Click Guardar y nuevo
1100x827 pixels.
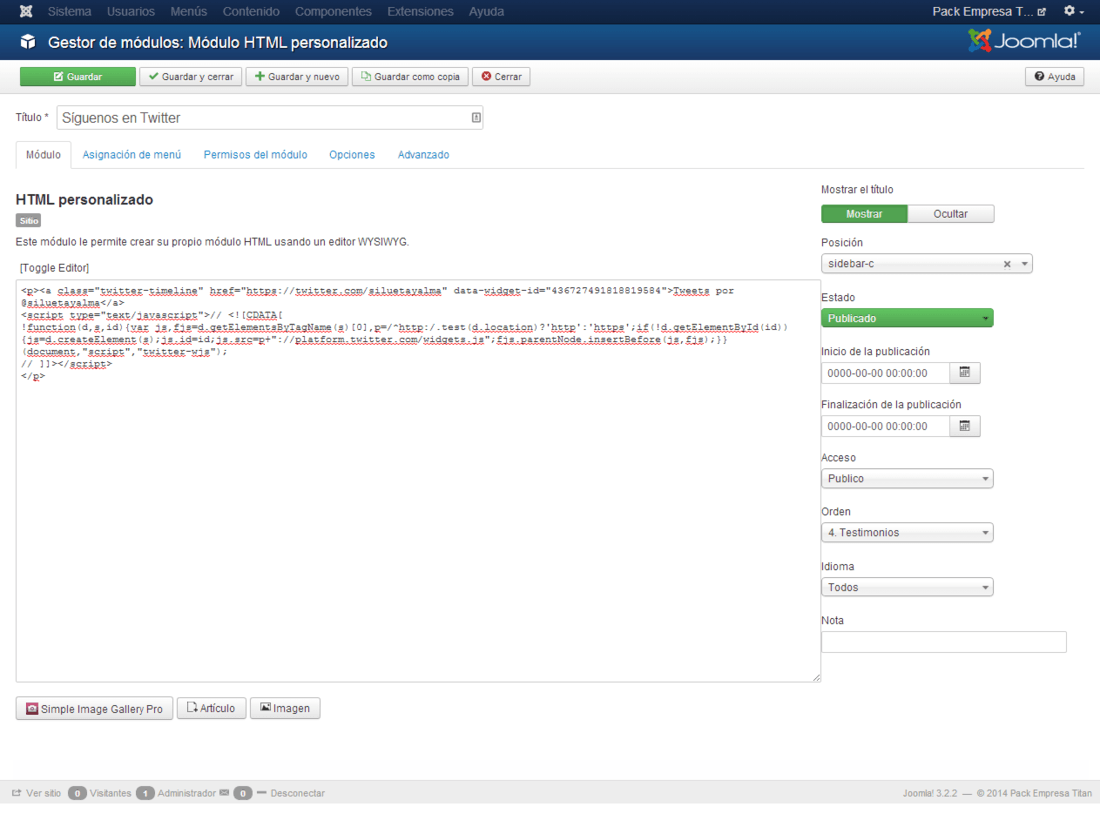point(297,76)
